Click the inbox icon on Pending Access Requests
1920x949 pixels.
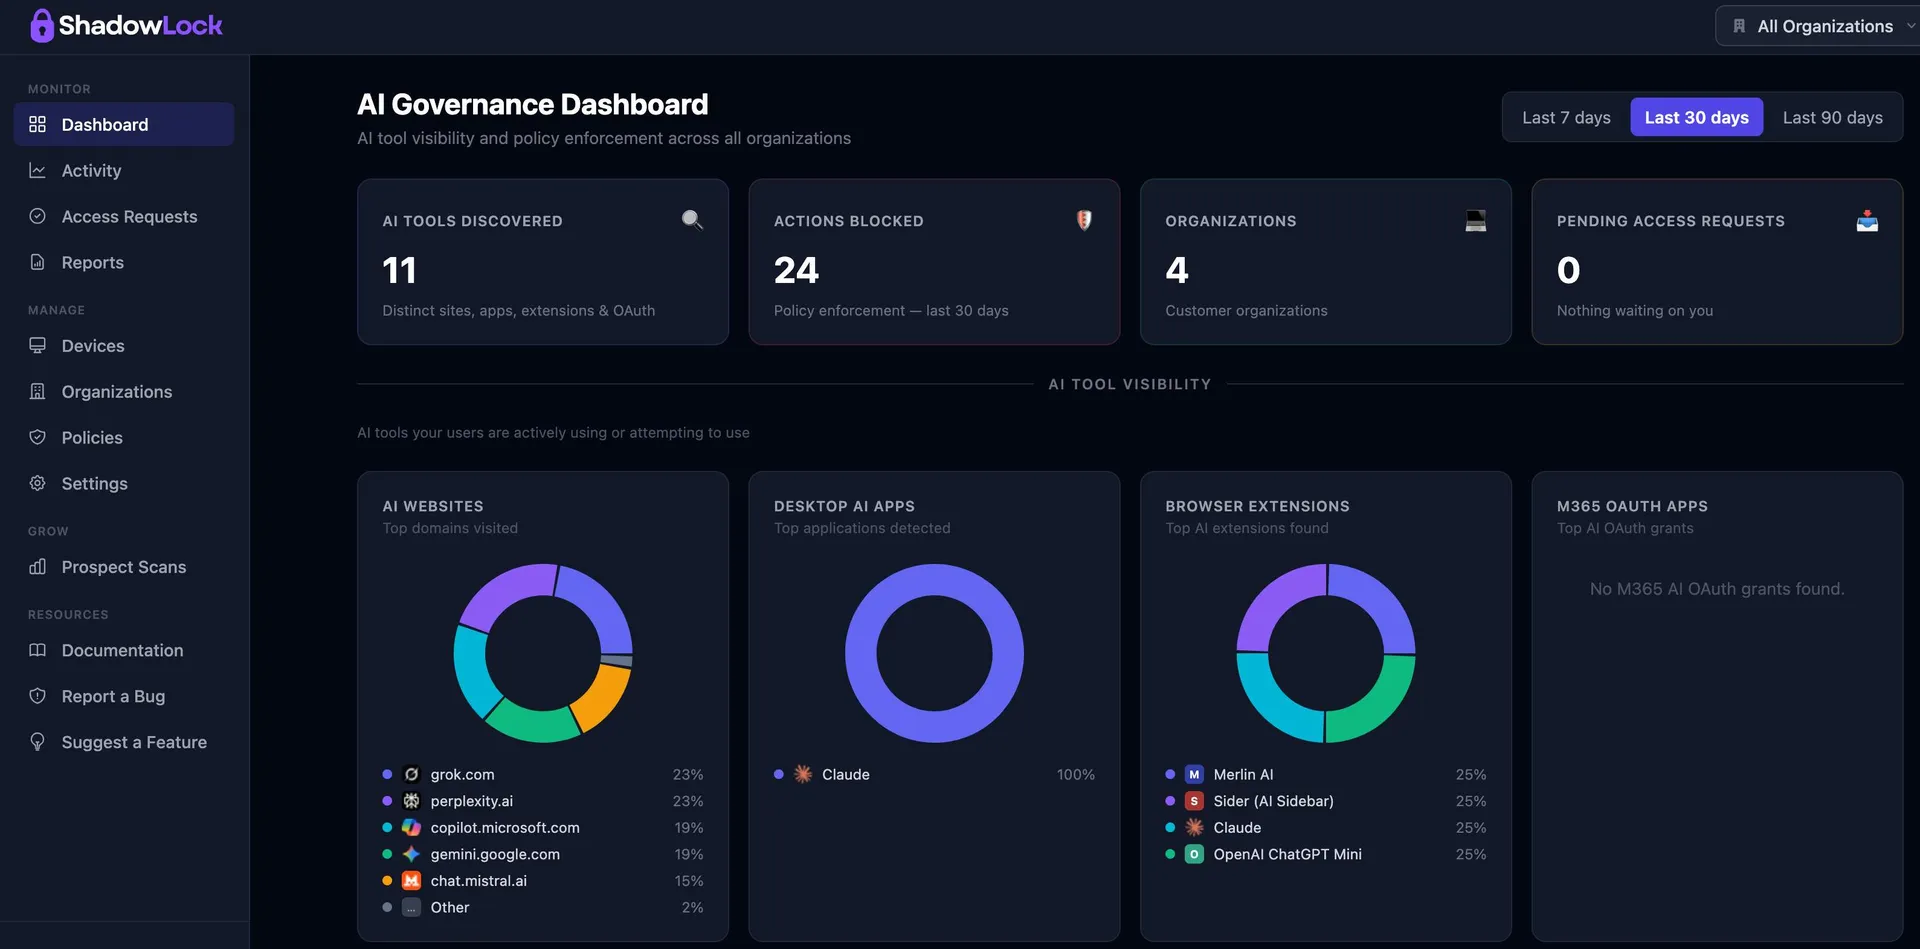1867,220
